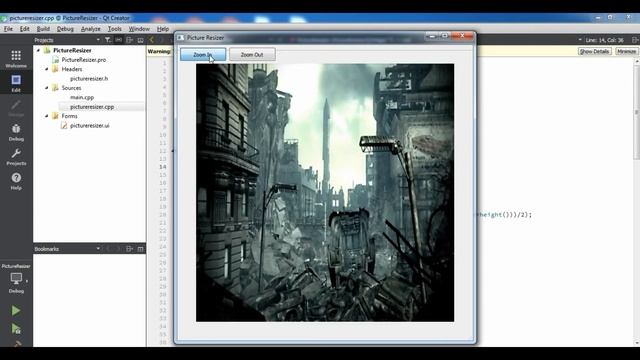Collapse the PictureResizer project root

pyautogui.click(x=38, y=50)
